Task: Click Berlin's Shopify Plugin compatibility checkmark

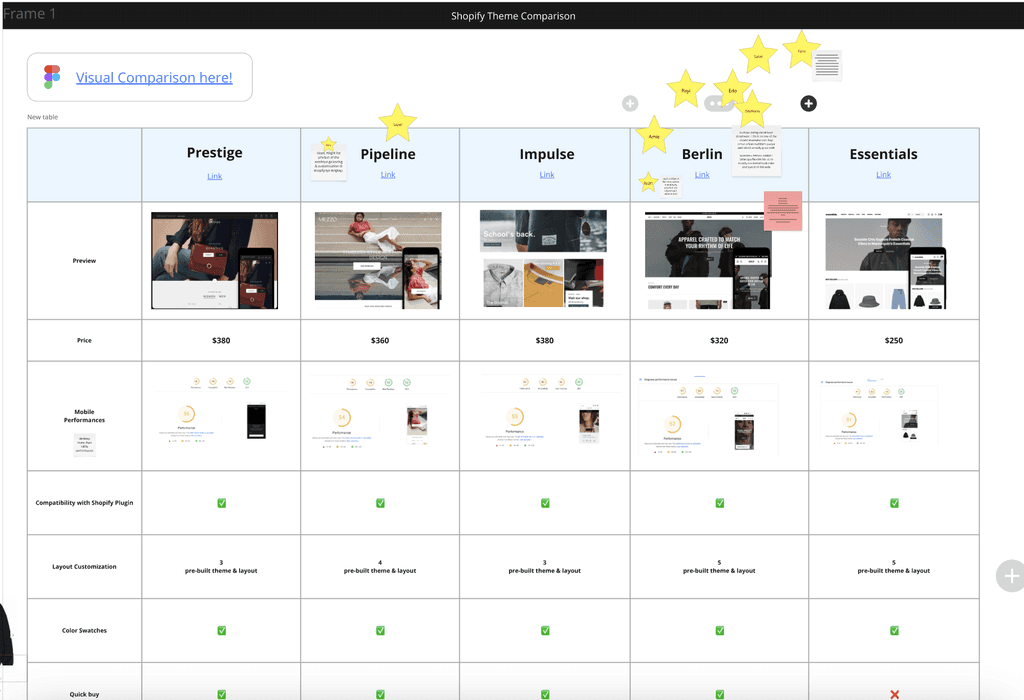Action: coord(719,503)
